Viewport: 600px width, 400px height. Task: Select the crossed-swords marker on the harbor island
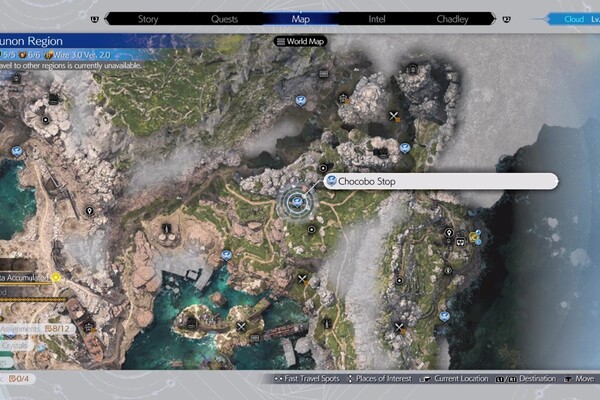[241, 327]
